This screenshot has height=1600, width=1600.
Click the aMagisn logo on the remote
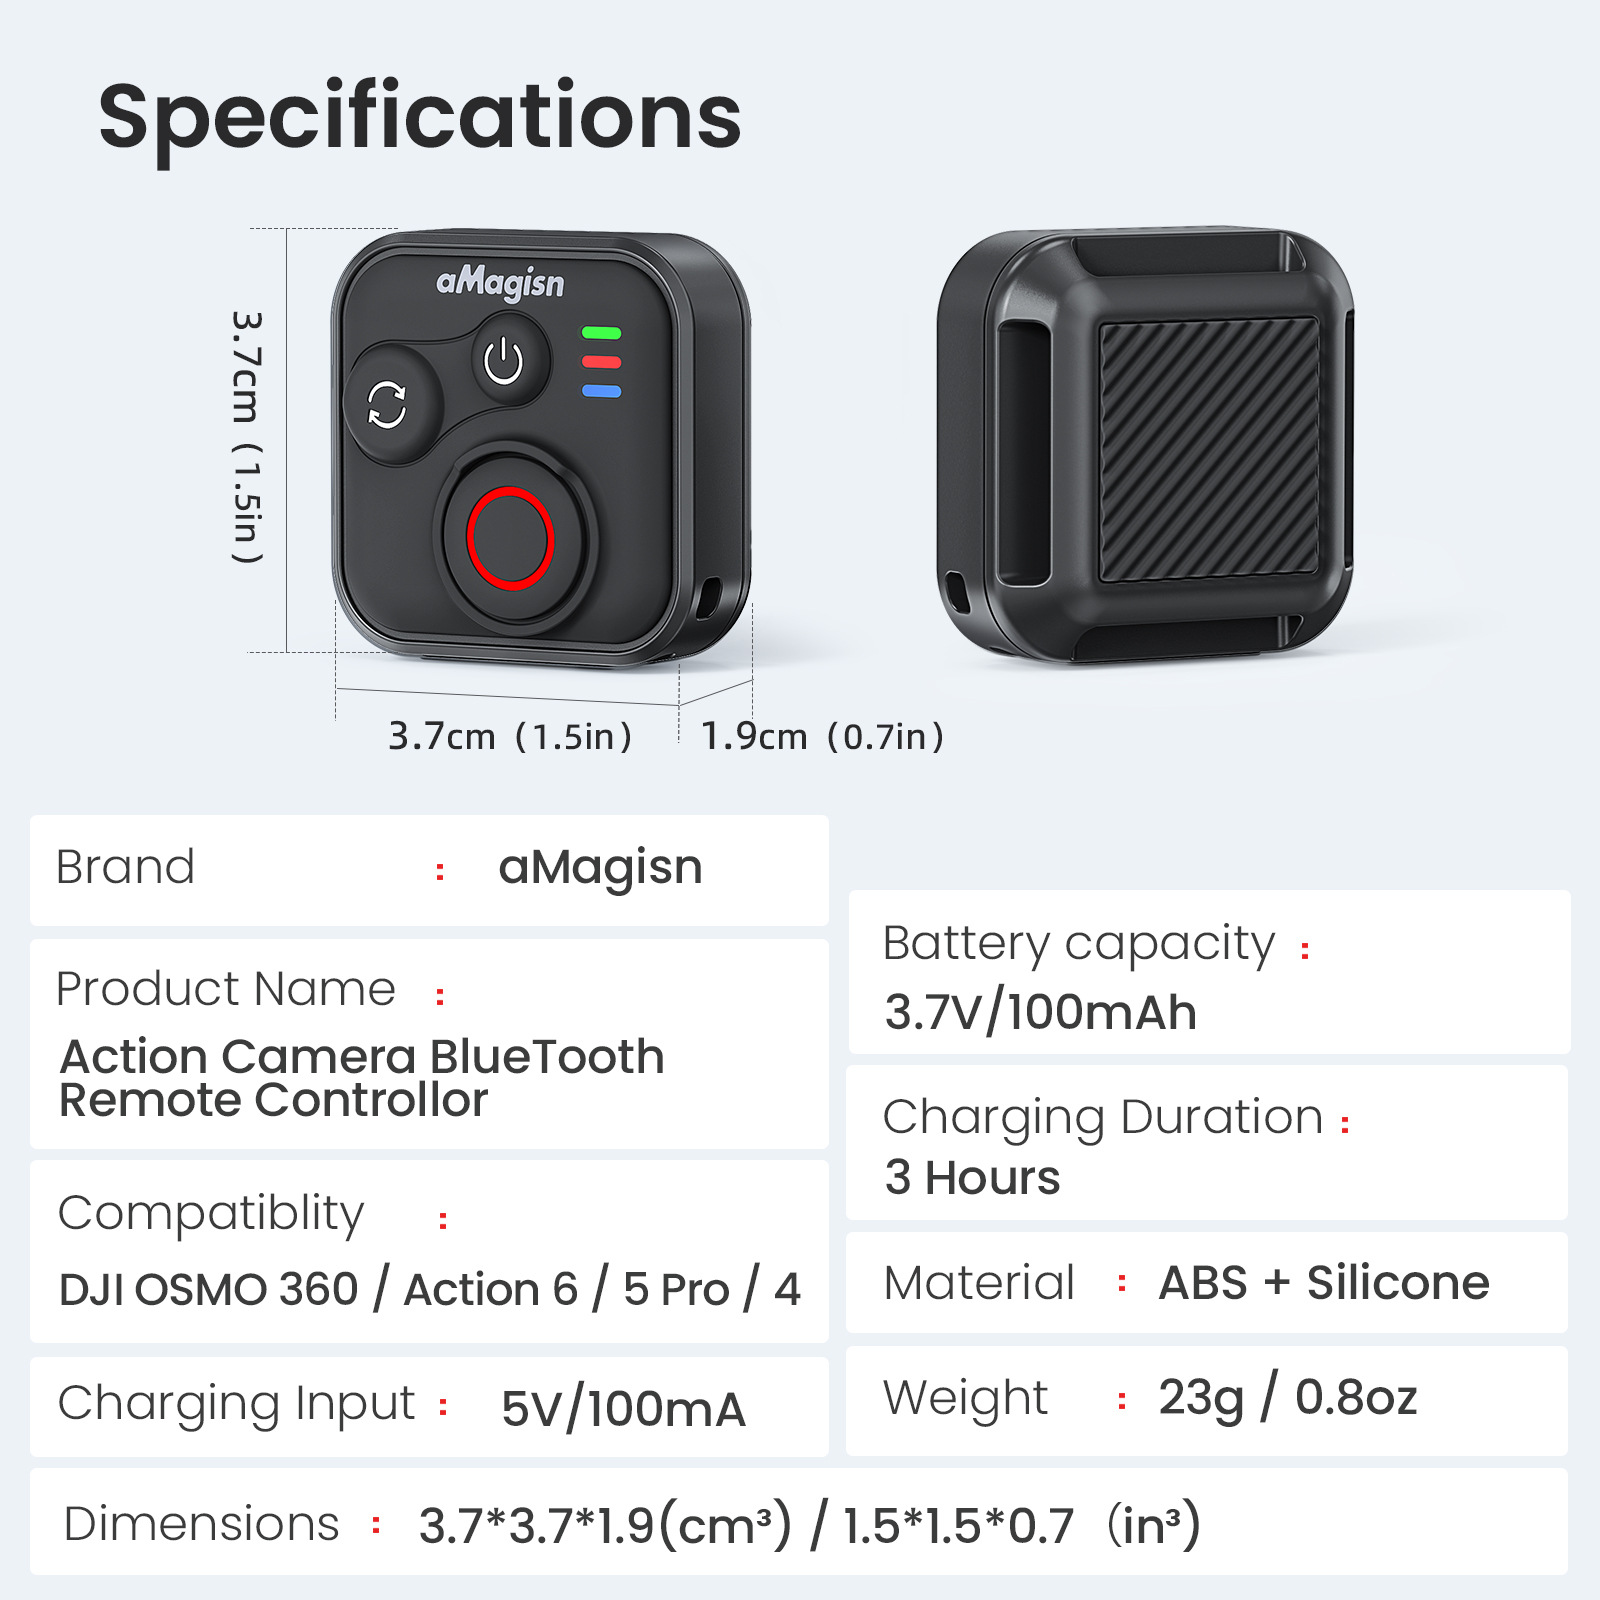tap(500, 283)
